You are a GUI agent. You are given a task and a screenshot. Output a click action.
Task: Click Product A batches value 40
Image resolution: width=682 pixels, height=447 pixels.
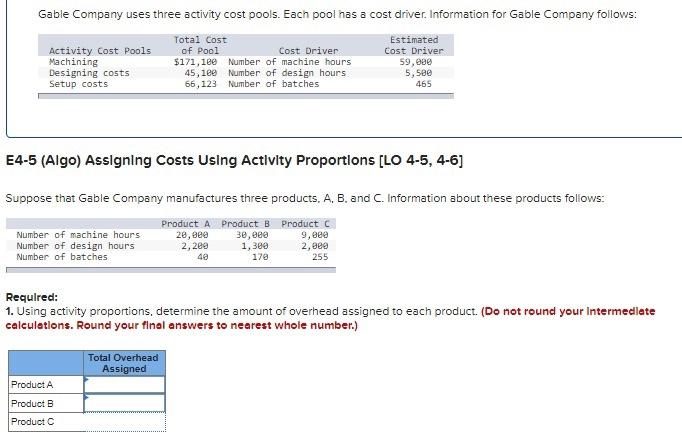(203, 257)
